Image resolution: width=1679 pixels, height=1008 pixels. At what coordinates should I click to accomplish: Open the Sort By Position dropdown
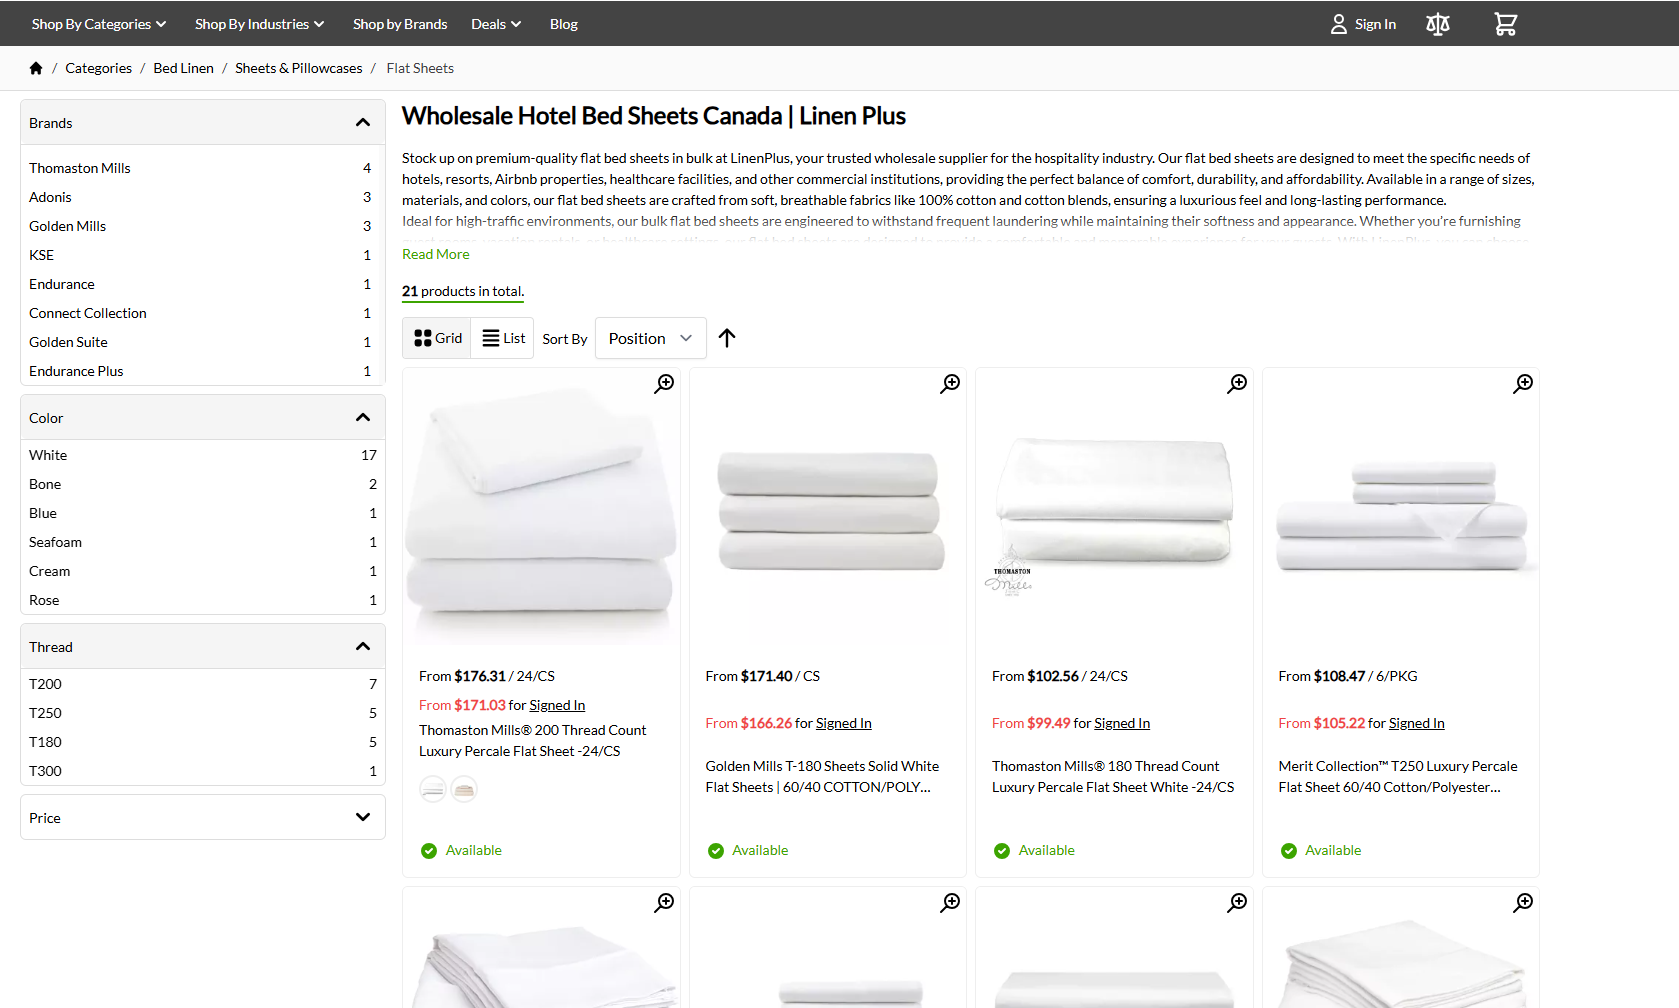coord(651,338)
